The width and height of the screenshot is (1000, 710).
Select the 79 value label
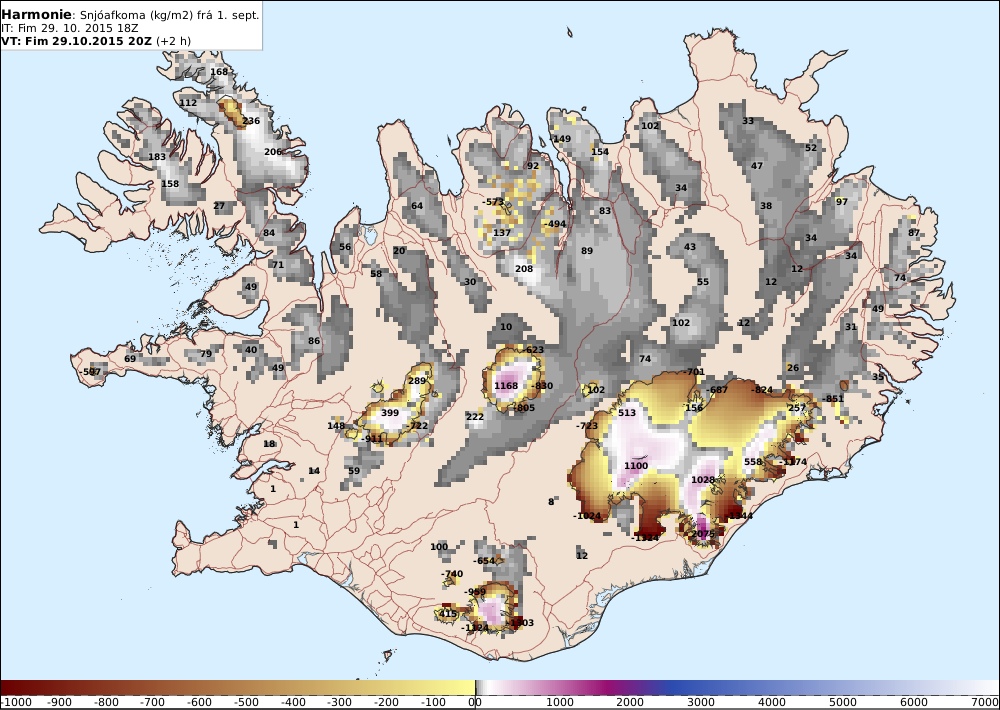pyautogui.click(x=206, y=353)
